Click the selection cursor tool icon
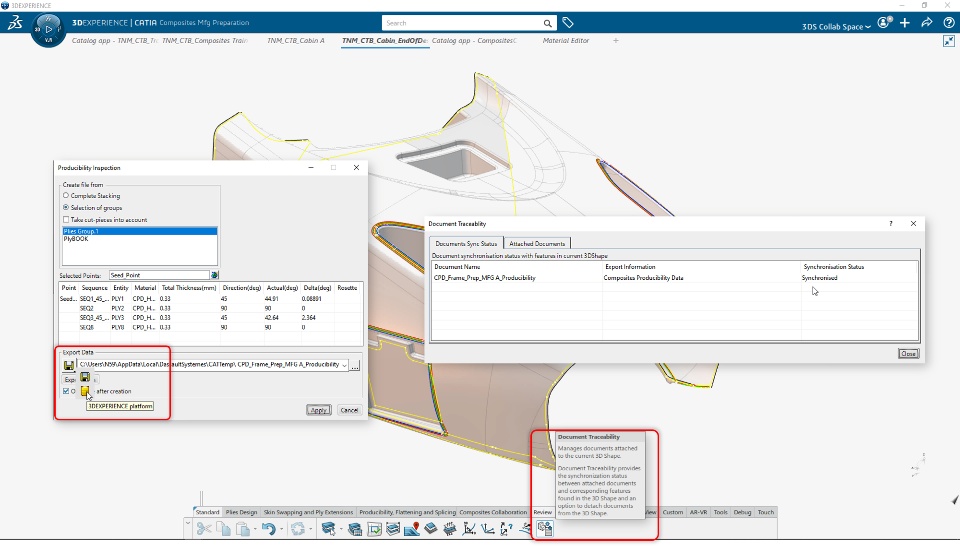The height and width of the screenshot is (547, 960). (328, 529)
